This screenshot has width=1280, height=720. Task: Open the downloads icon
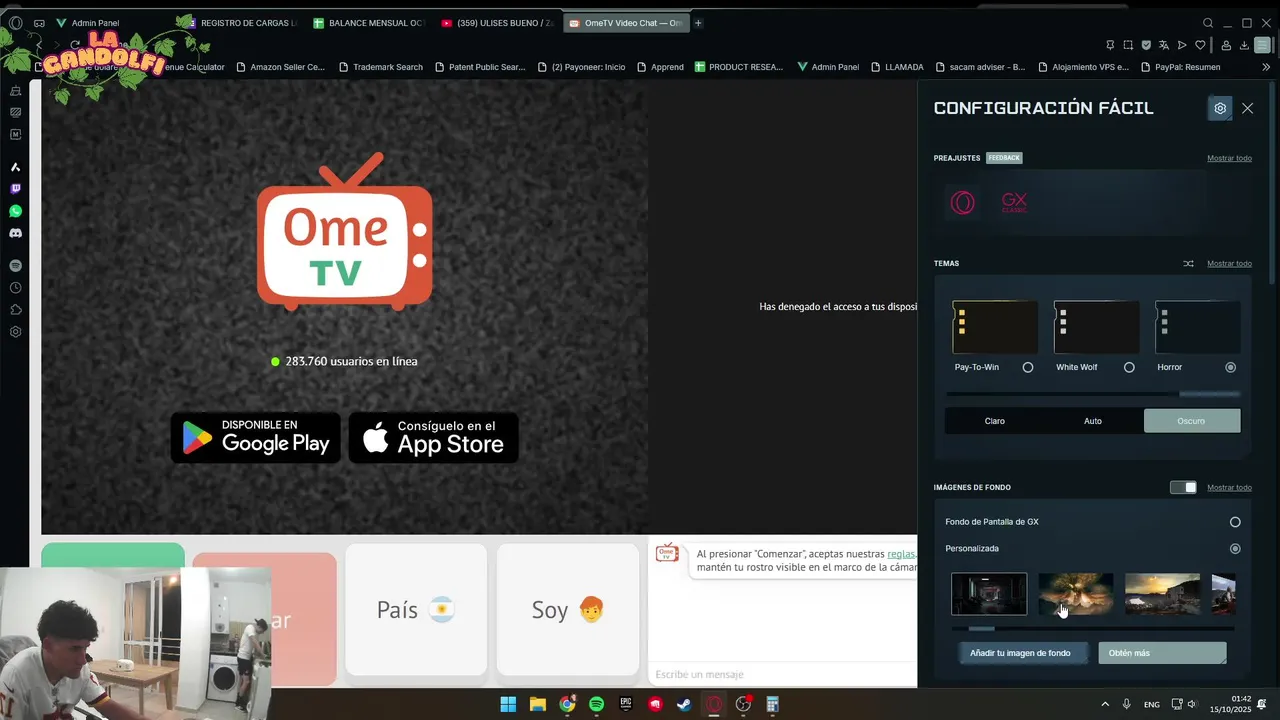(1244, 45)
